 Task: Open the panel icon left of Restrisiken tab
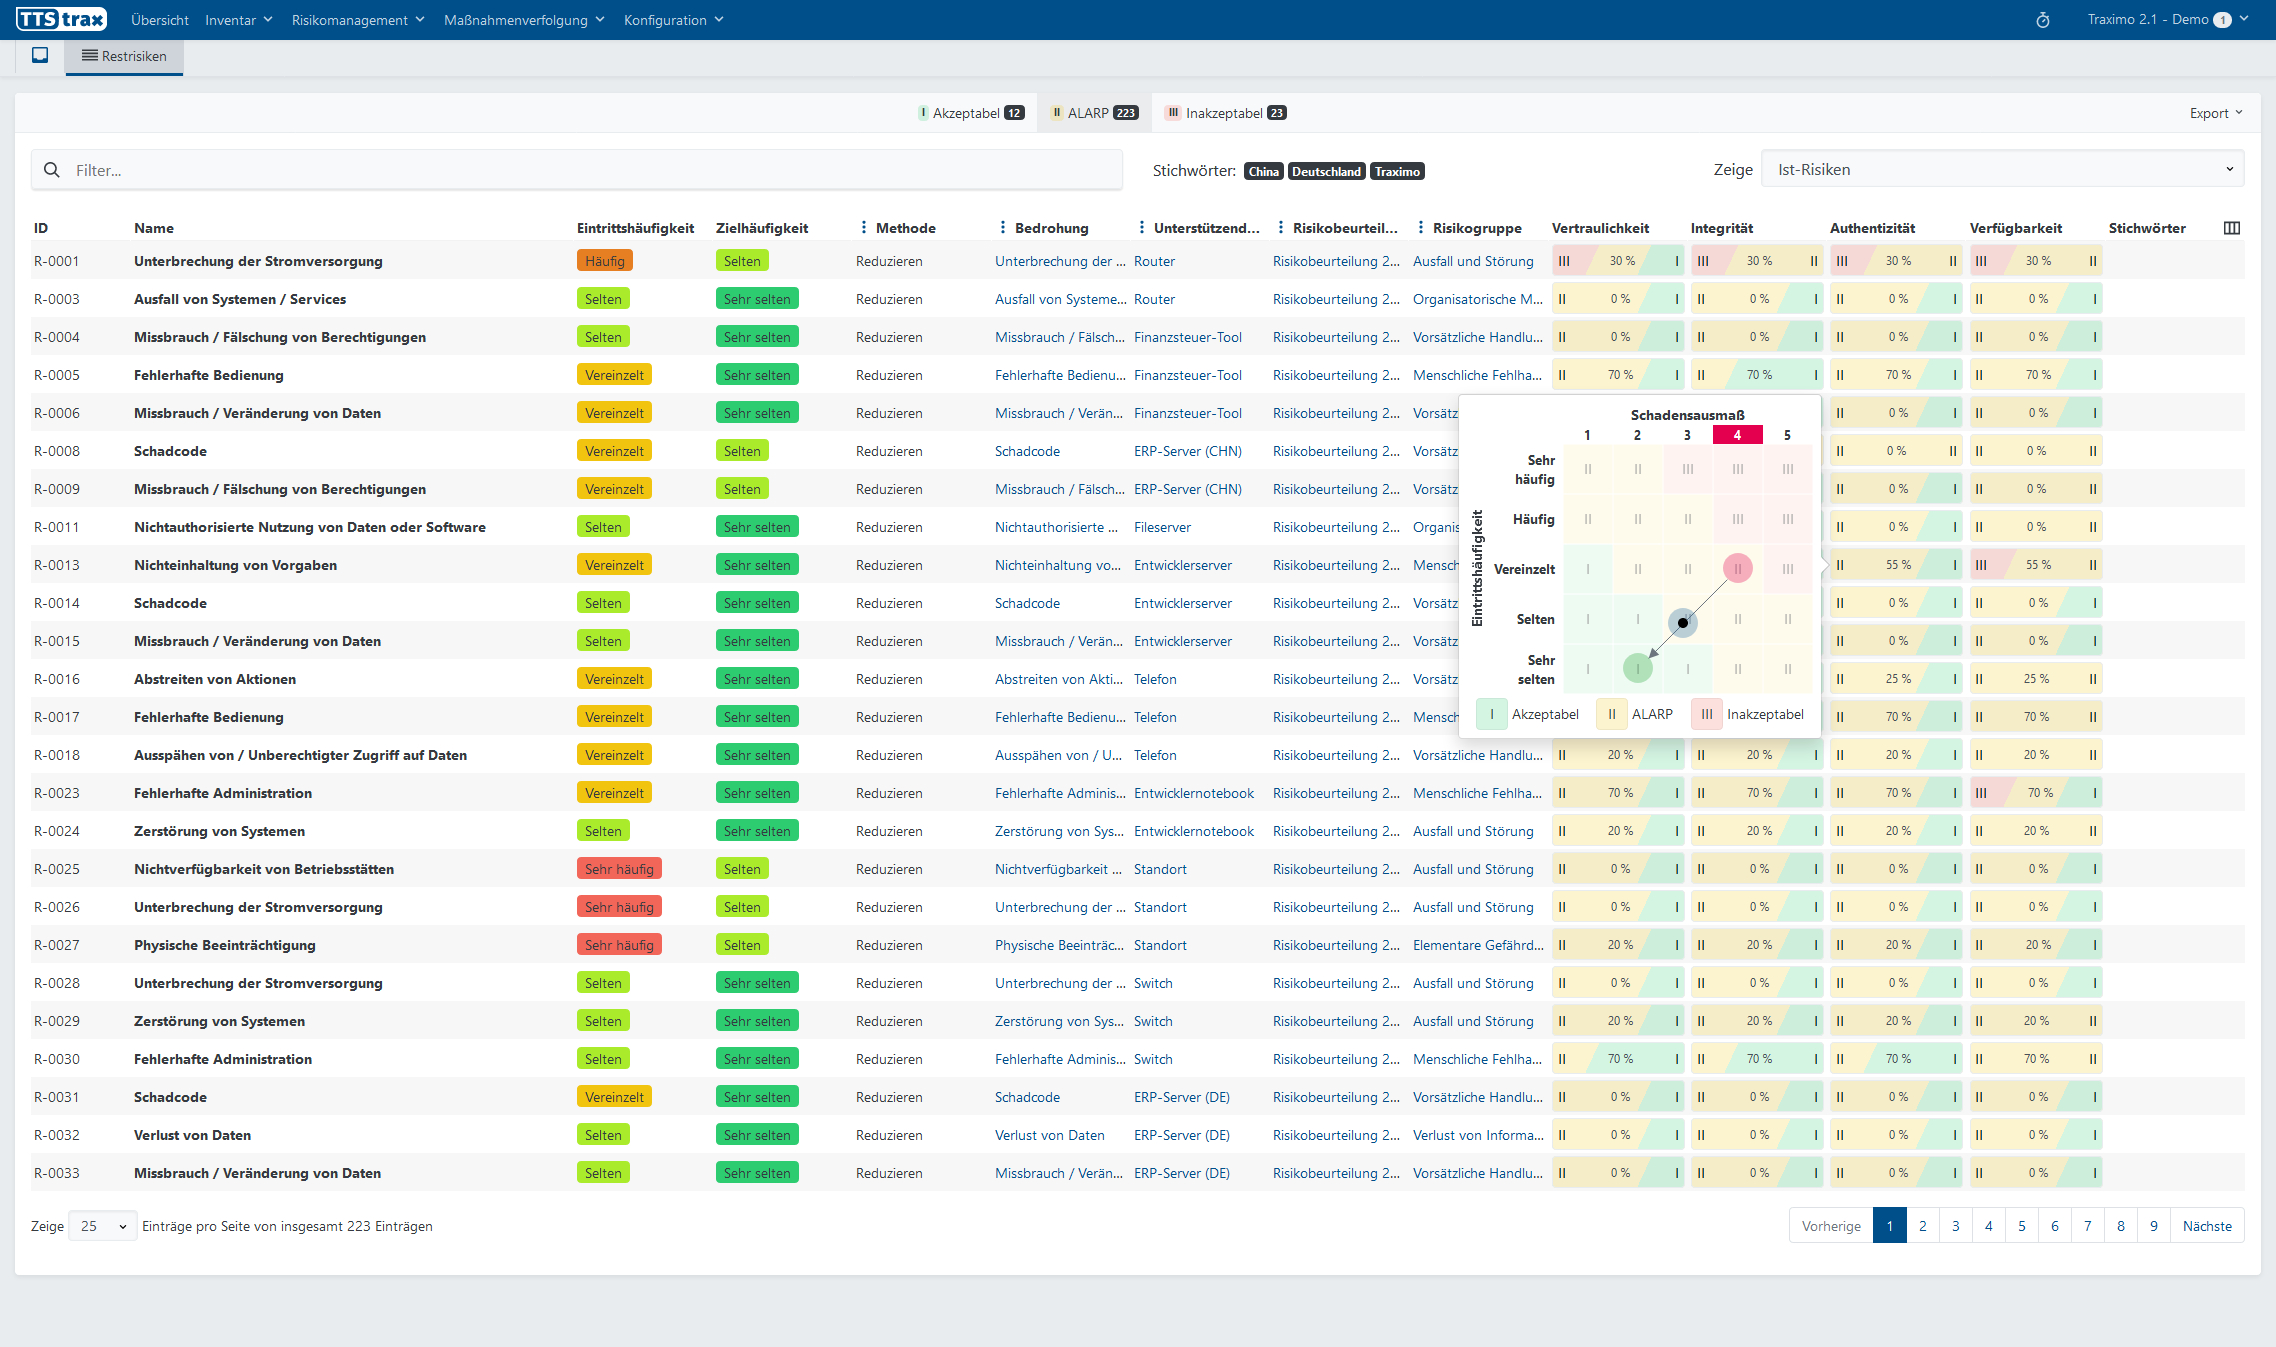tap(40, 56)
